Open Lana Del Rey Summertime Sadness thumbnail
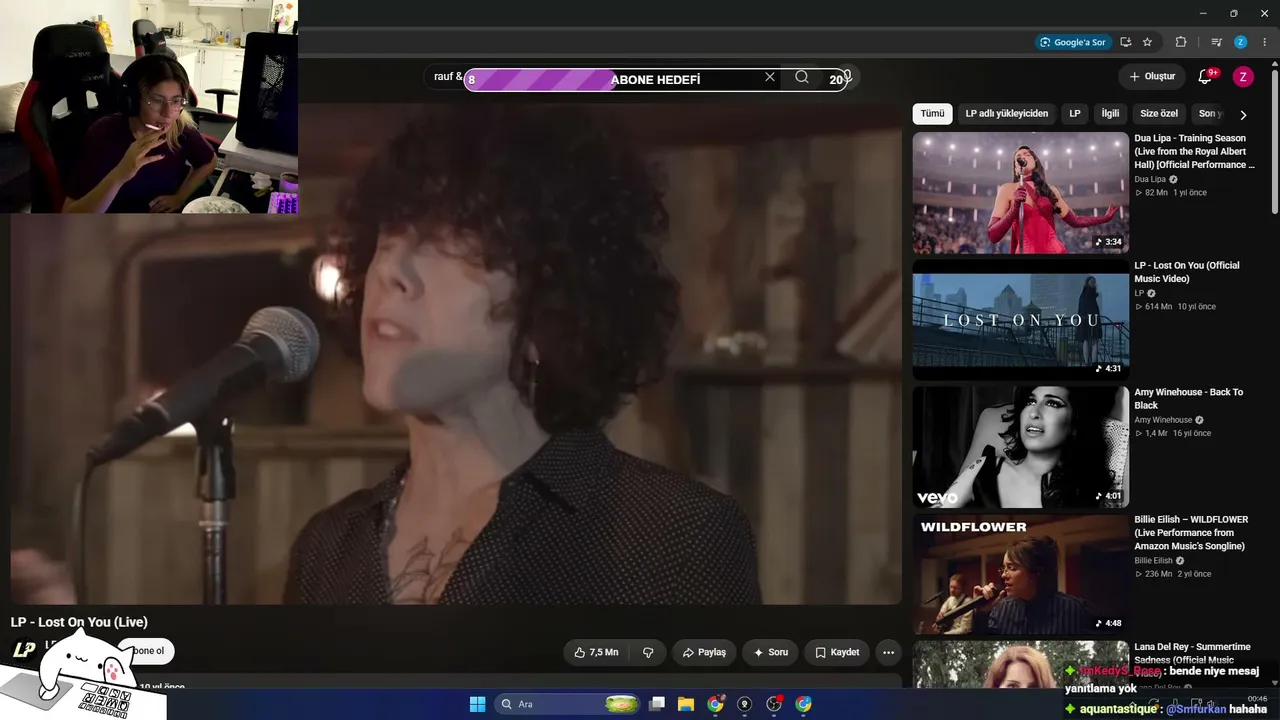Screen dimensions: 1280x720 [1021, 664]
